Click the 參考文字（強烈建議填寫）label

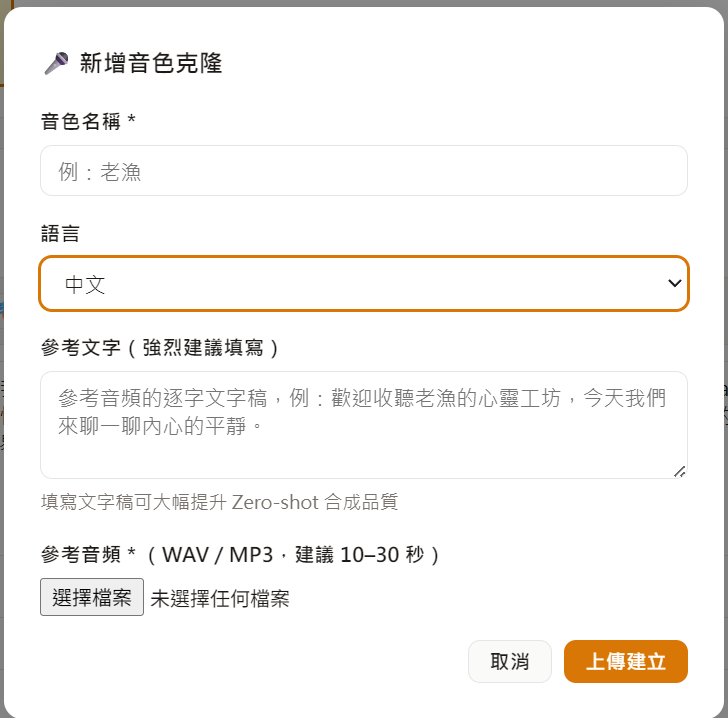click(x=160, y=347)
